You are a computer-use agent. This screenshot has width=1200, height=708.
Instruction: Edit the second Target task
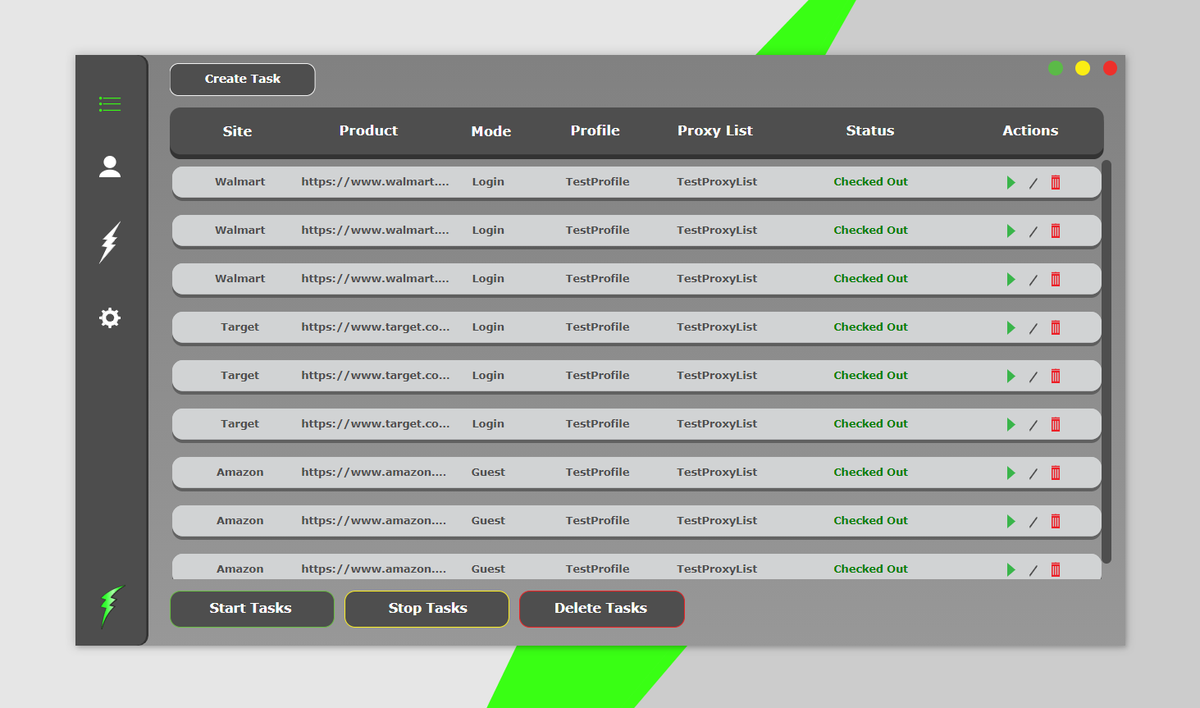[x=1033, y=377]
